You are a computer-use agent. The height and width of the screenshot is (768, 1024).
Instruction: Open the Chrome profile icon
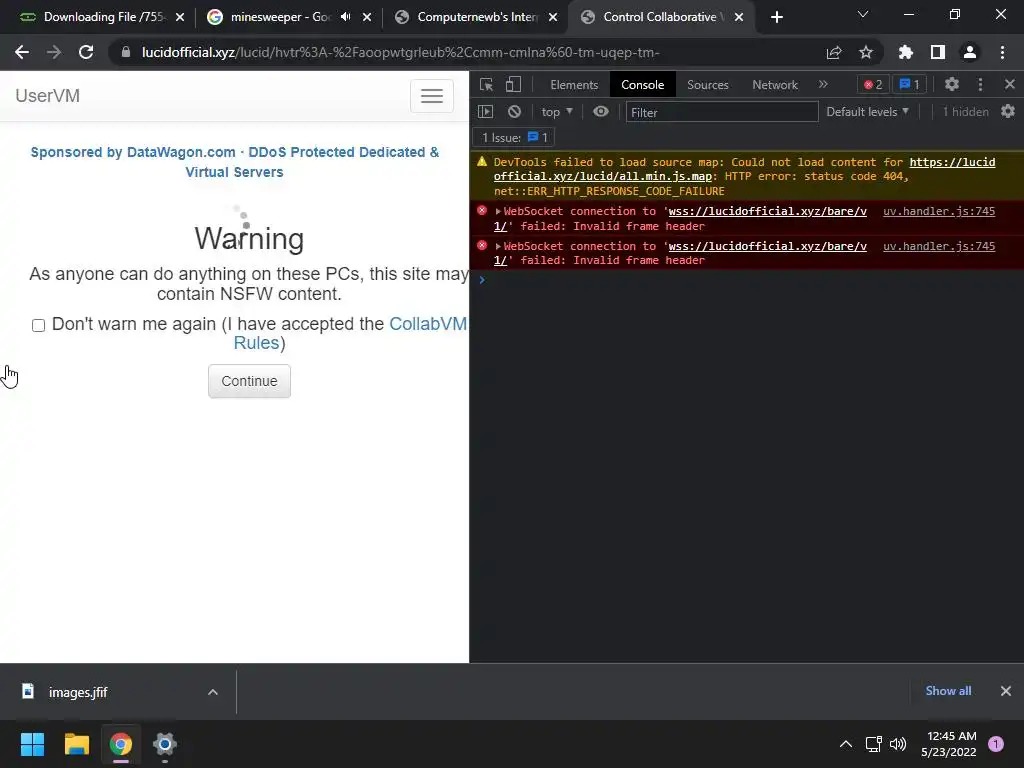click(970, 52)
